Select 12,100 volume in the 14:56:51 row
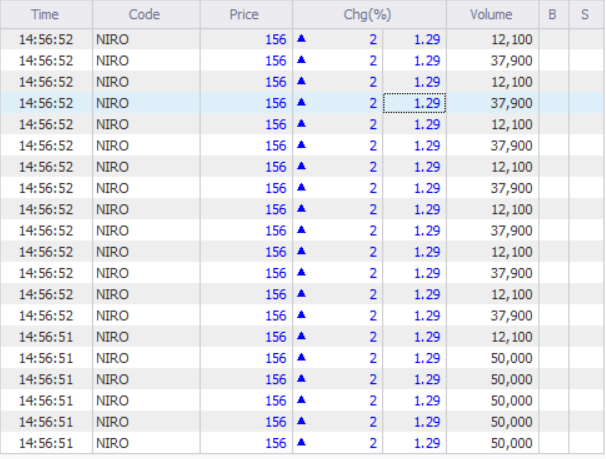The height and width of the screenshot is (459, 606). 511,337
